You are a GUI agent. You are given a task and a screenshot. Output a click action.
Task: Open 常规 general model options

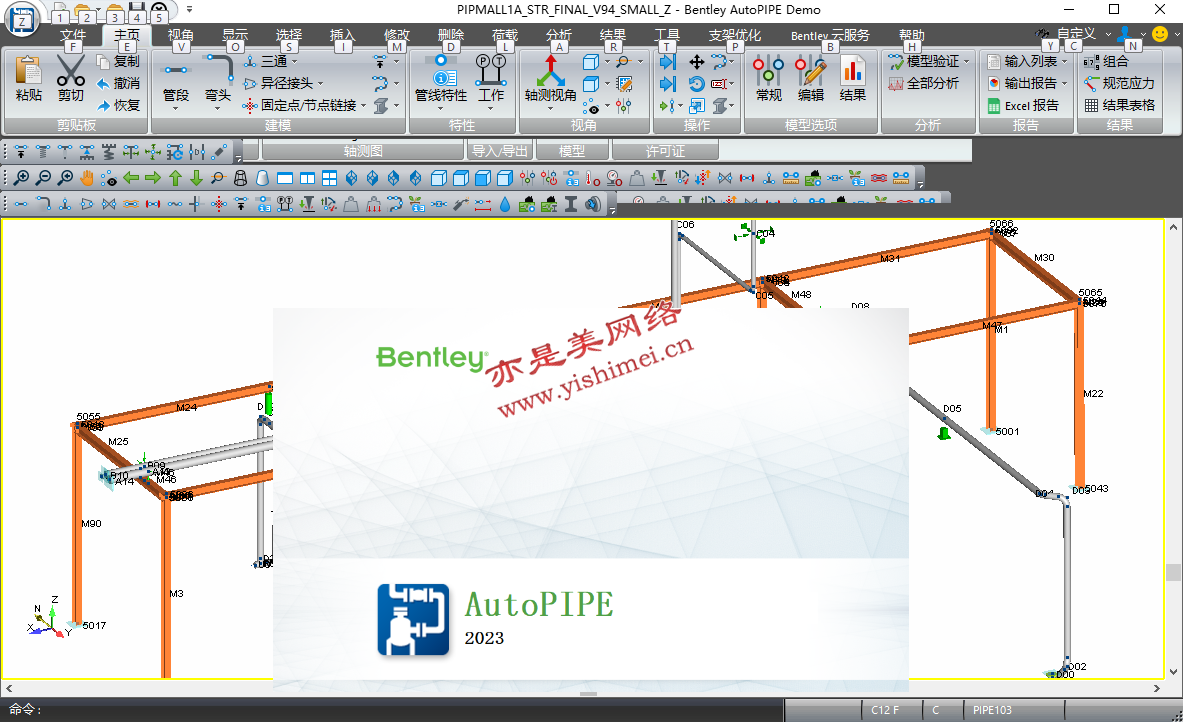pyautogui.click(x=769, y=78)
